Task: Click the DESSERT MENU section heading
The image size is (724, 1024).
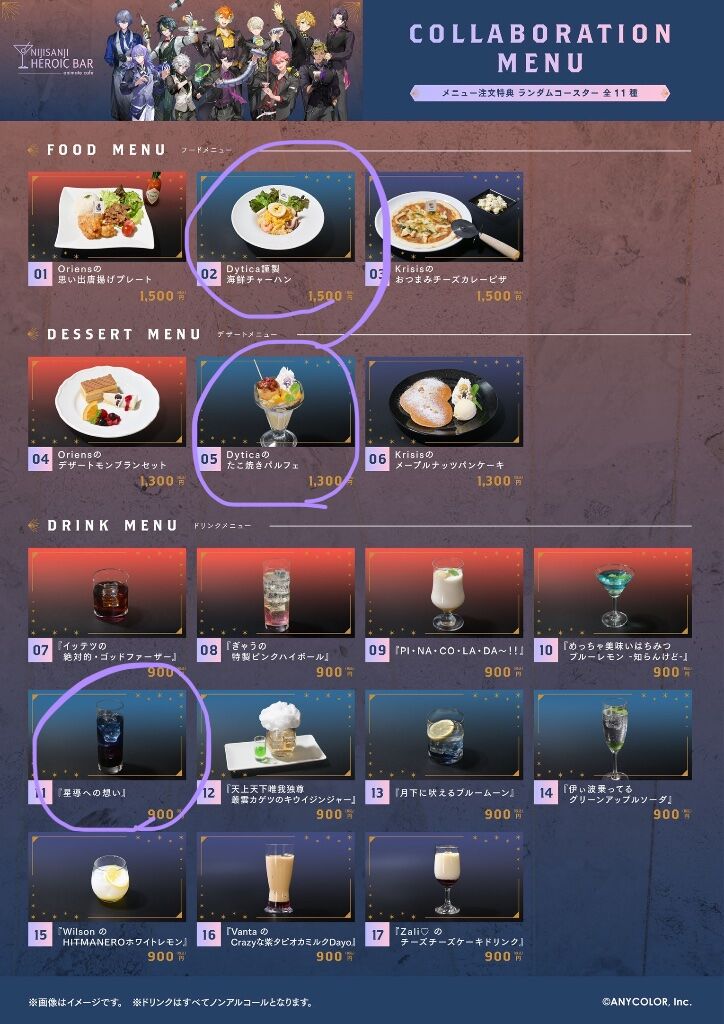Action: (x=123, y=334)
